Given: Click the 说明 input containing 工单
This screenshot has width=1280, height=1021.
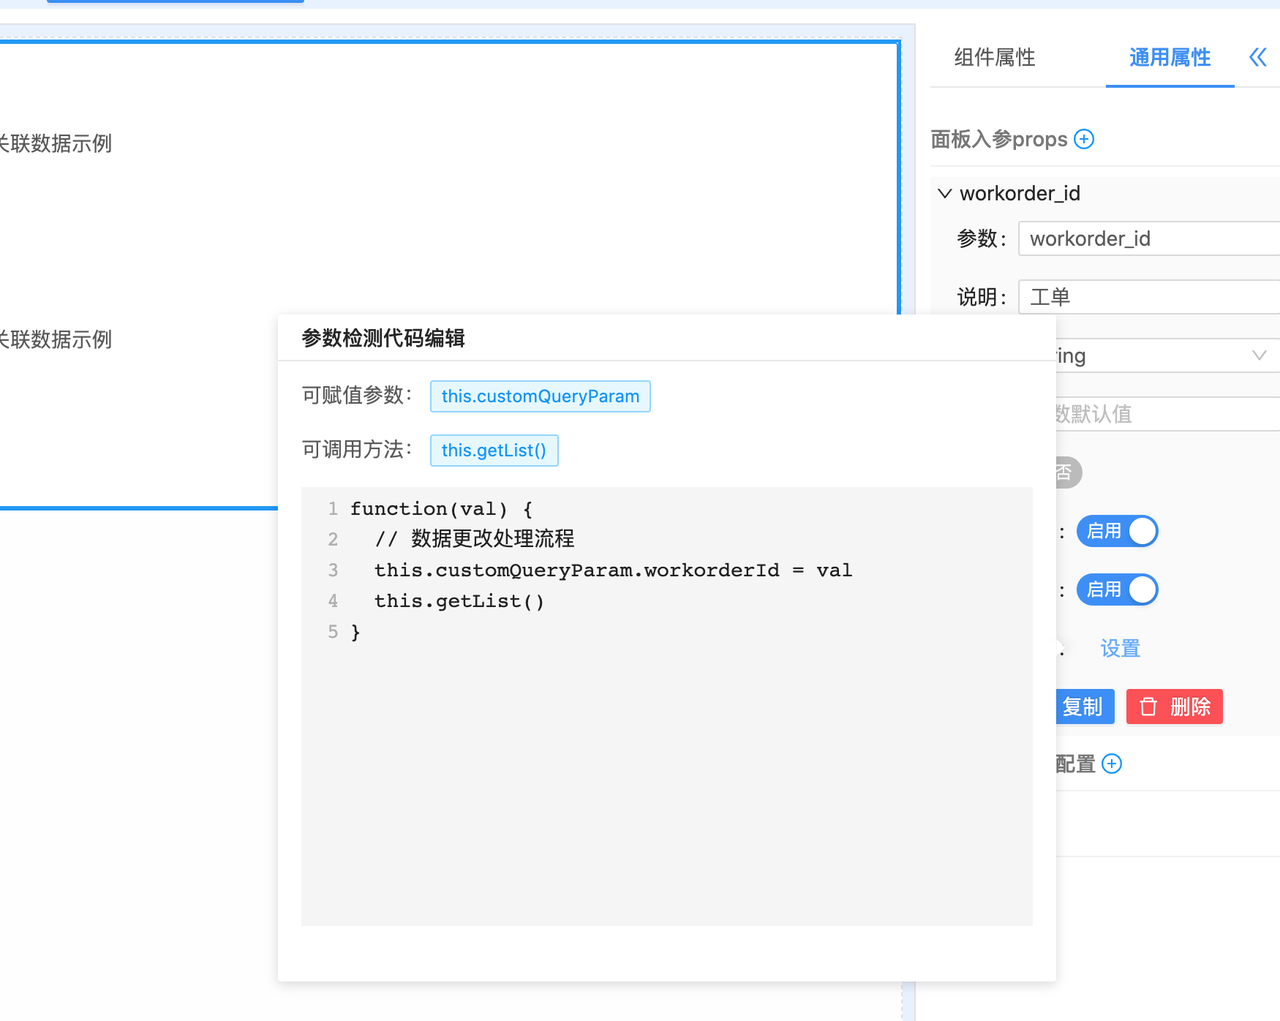Looking at the screenshot, I should pyautogui.click(x=1150, y=297).
